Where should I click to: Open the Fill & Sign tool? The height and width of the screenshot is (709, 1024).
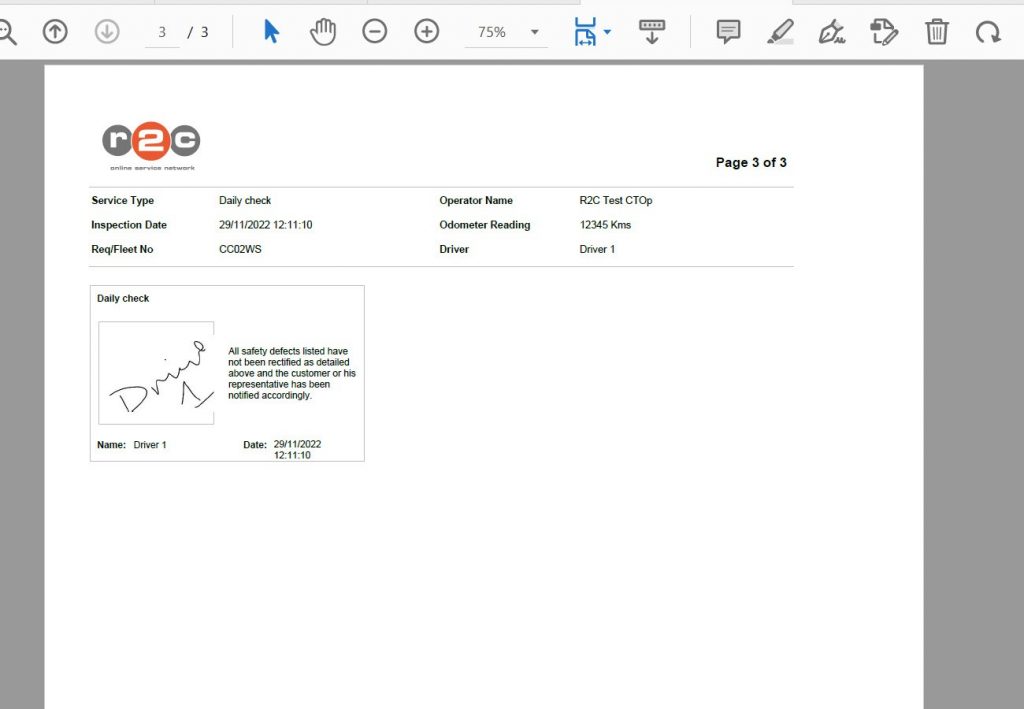[x=832, y=31]
